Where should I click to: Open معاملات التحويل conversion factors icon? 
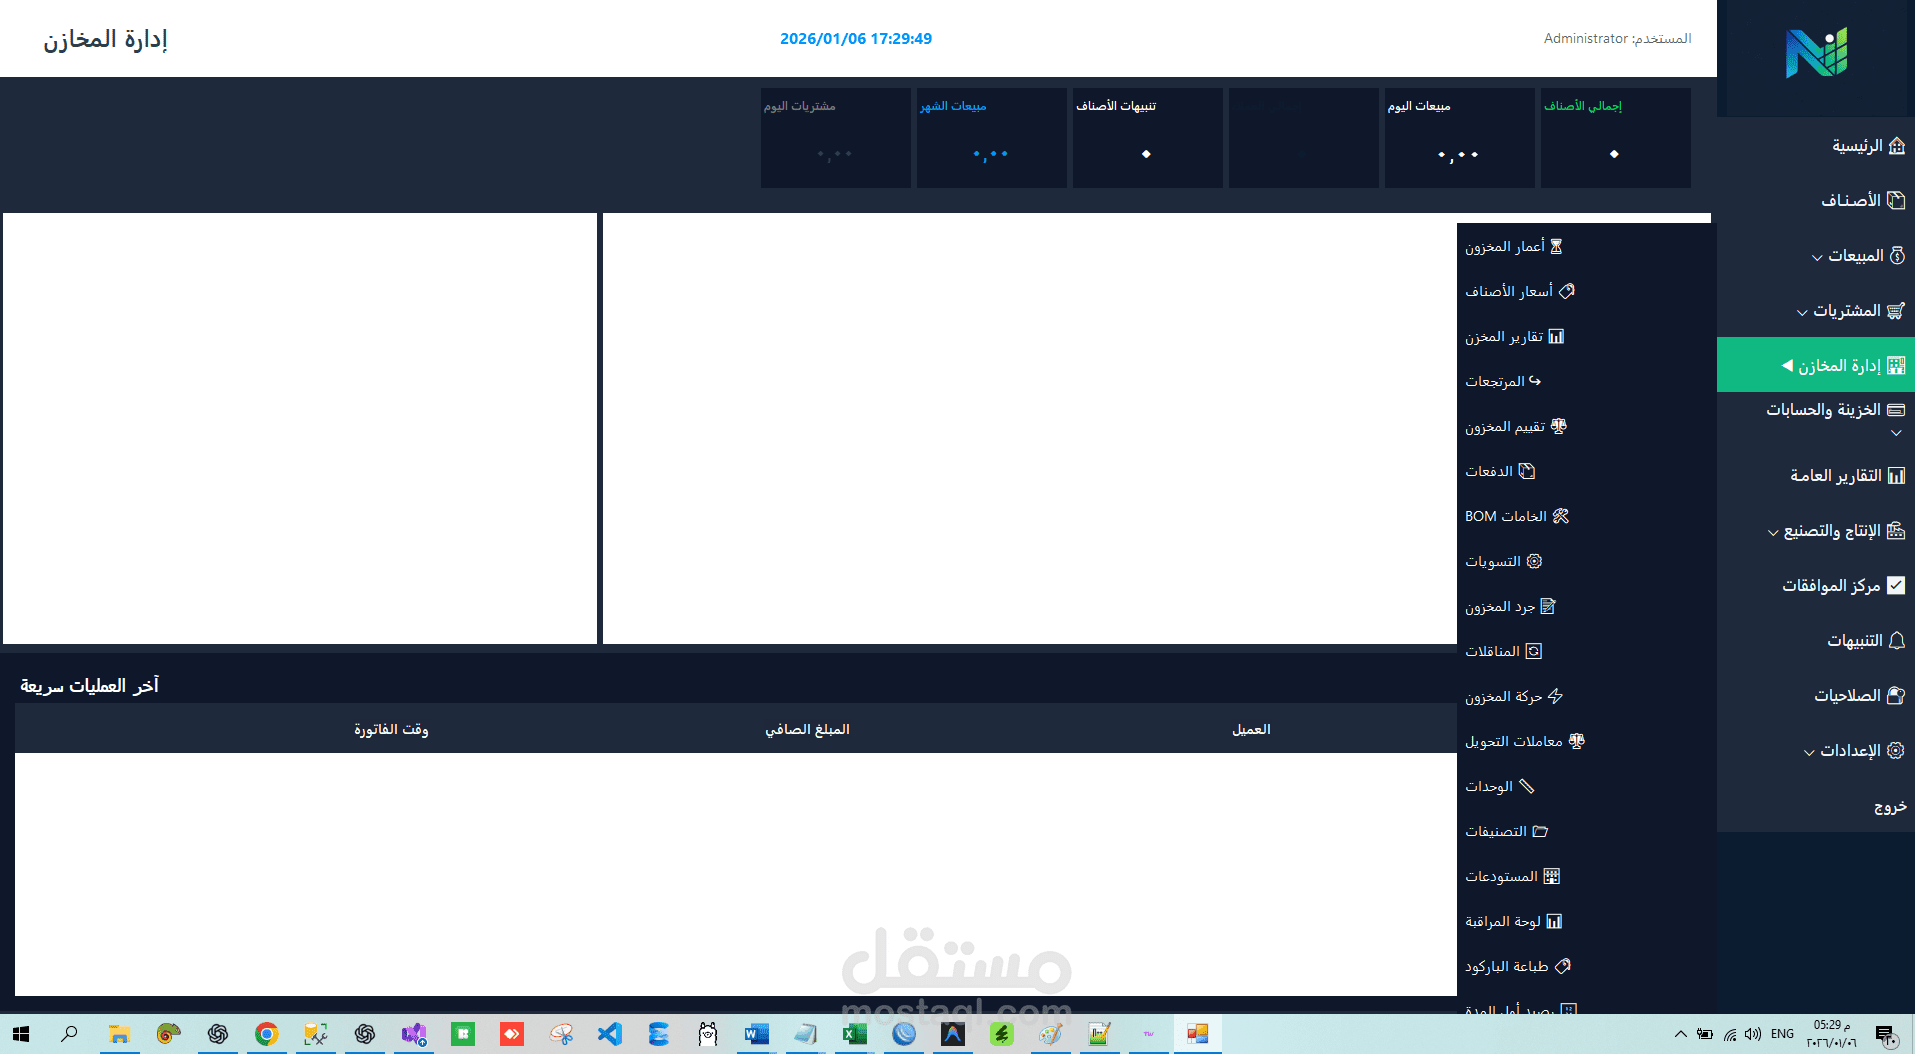(x=1577, y=741)
